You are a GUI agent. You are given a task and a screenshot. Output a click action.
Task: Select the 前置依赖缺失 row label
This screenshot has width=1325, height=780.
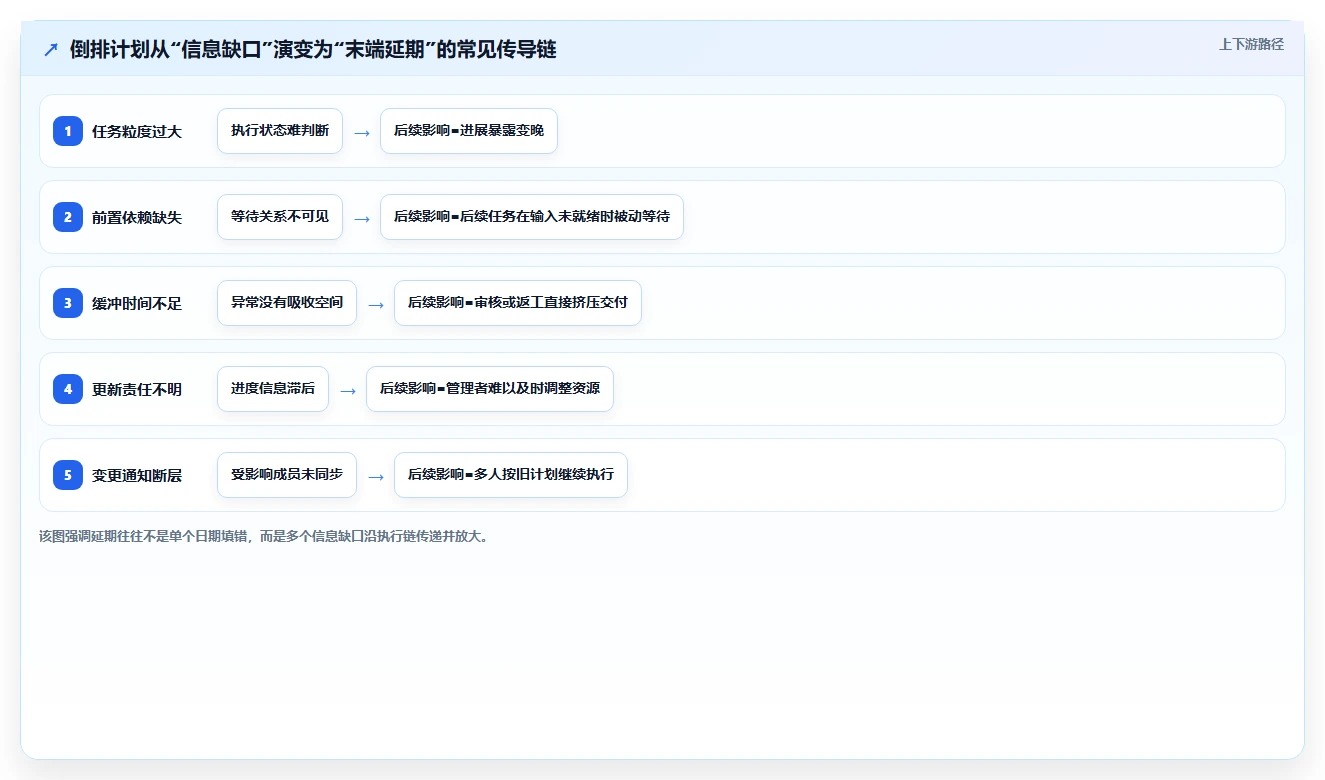tap(137, 217)
